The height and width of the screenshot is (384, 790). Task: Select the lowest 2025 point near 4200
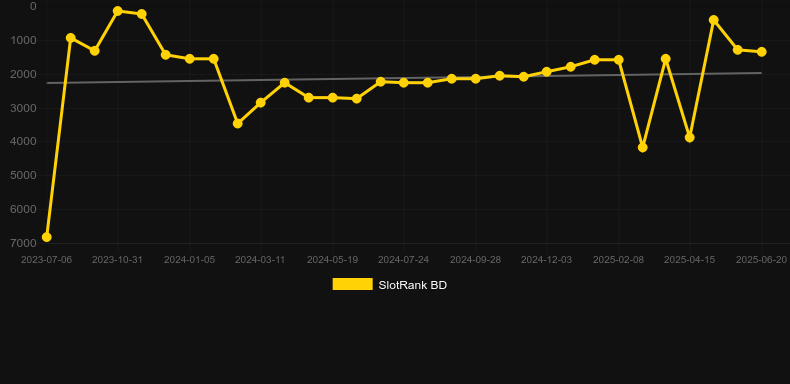(642, 148)
